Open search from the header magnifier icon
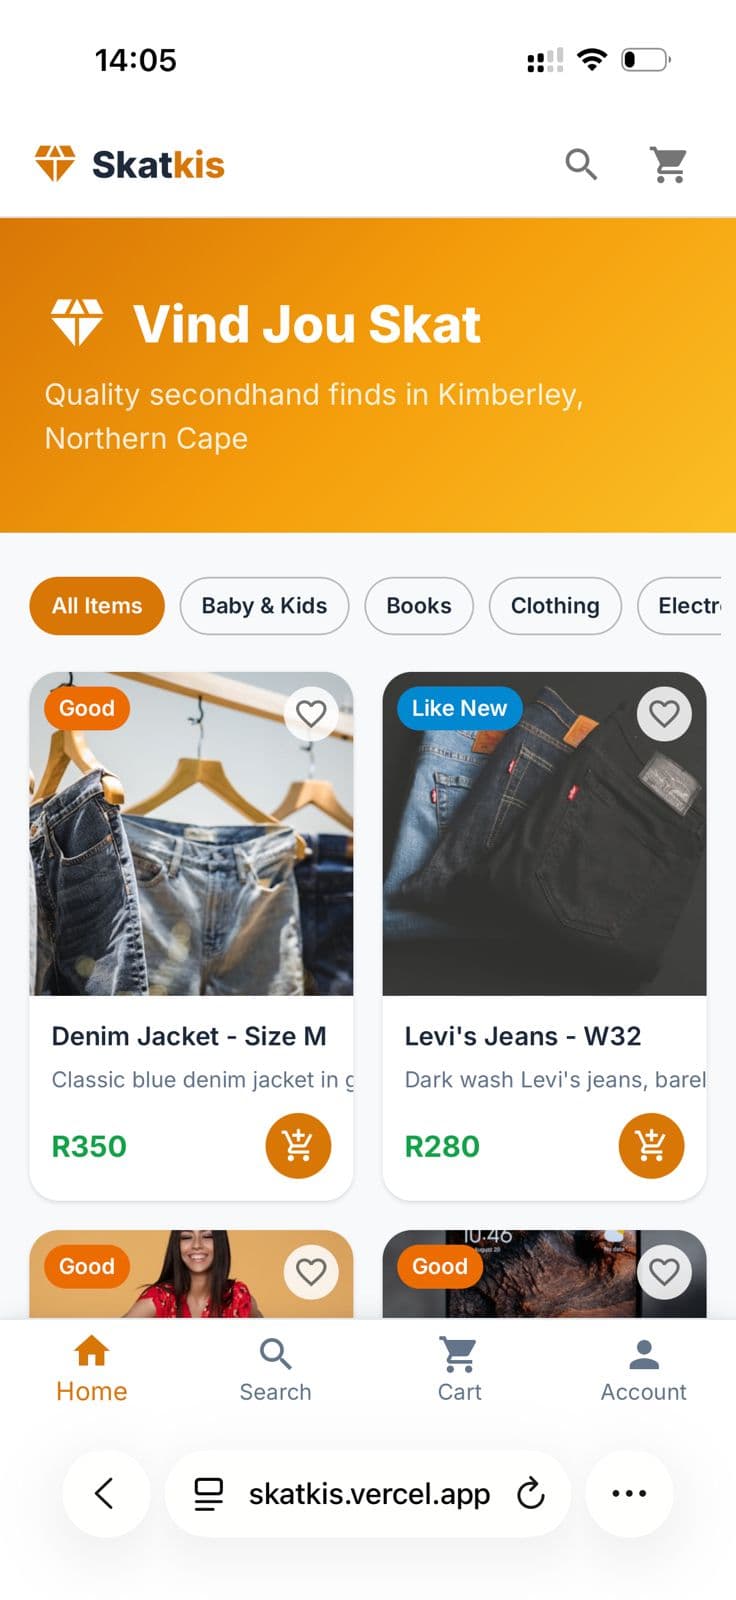 581,164
